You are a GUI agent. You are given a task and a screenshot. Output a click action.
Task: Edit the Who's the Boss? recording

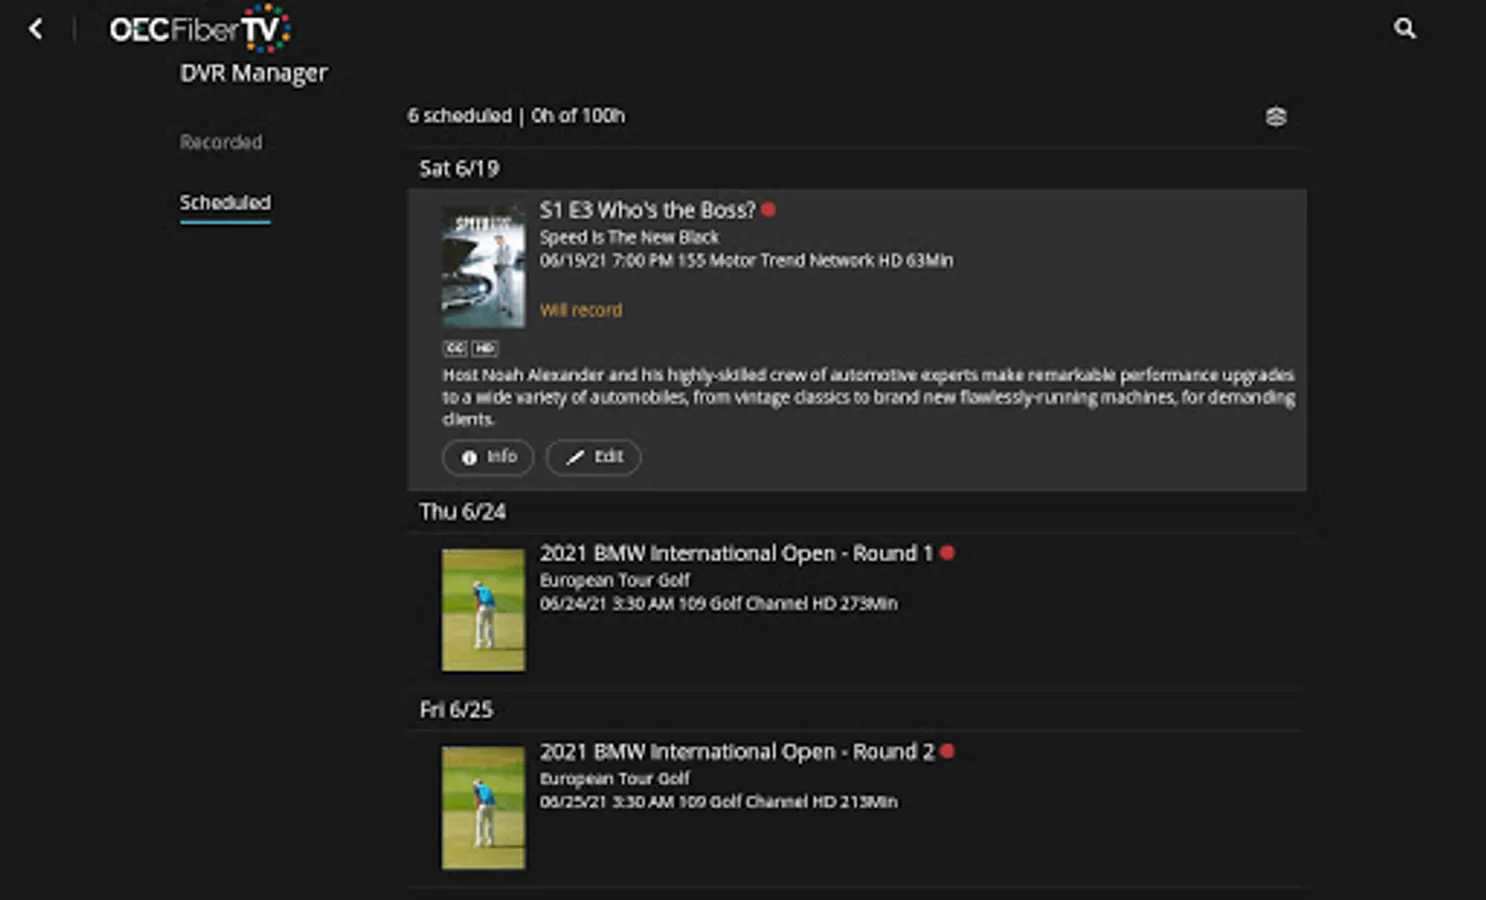click(594, 457)
